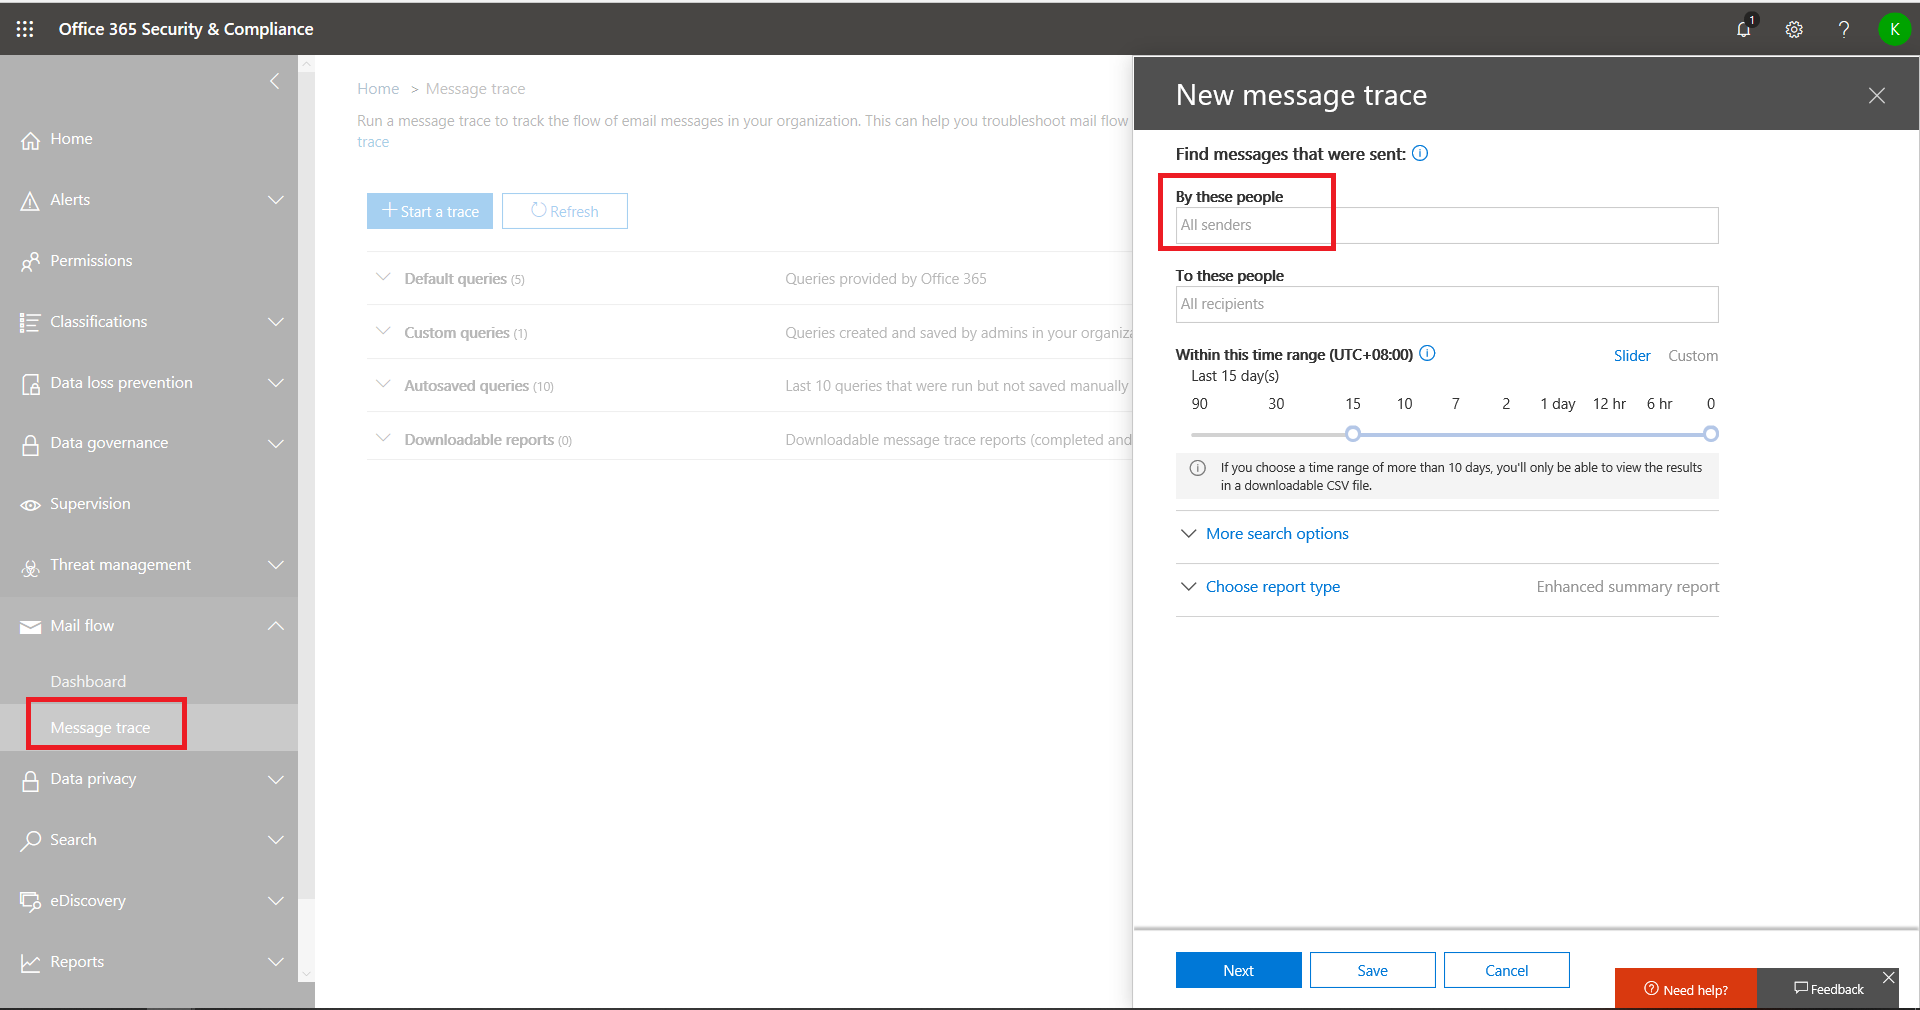The image size is (1920, 1010).
Task: Open the notifications bell icon
Action: [x=1744, y=29]
